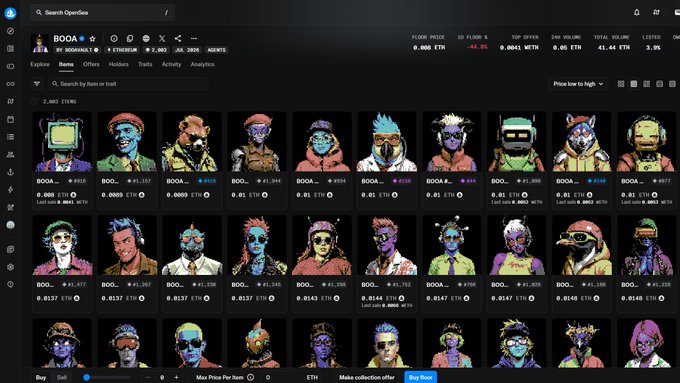Open the anchor icon in the sidebar
680x383 pixels.
[10, 172]
